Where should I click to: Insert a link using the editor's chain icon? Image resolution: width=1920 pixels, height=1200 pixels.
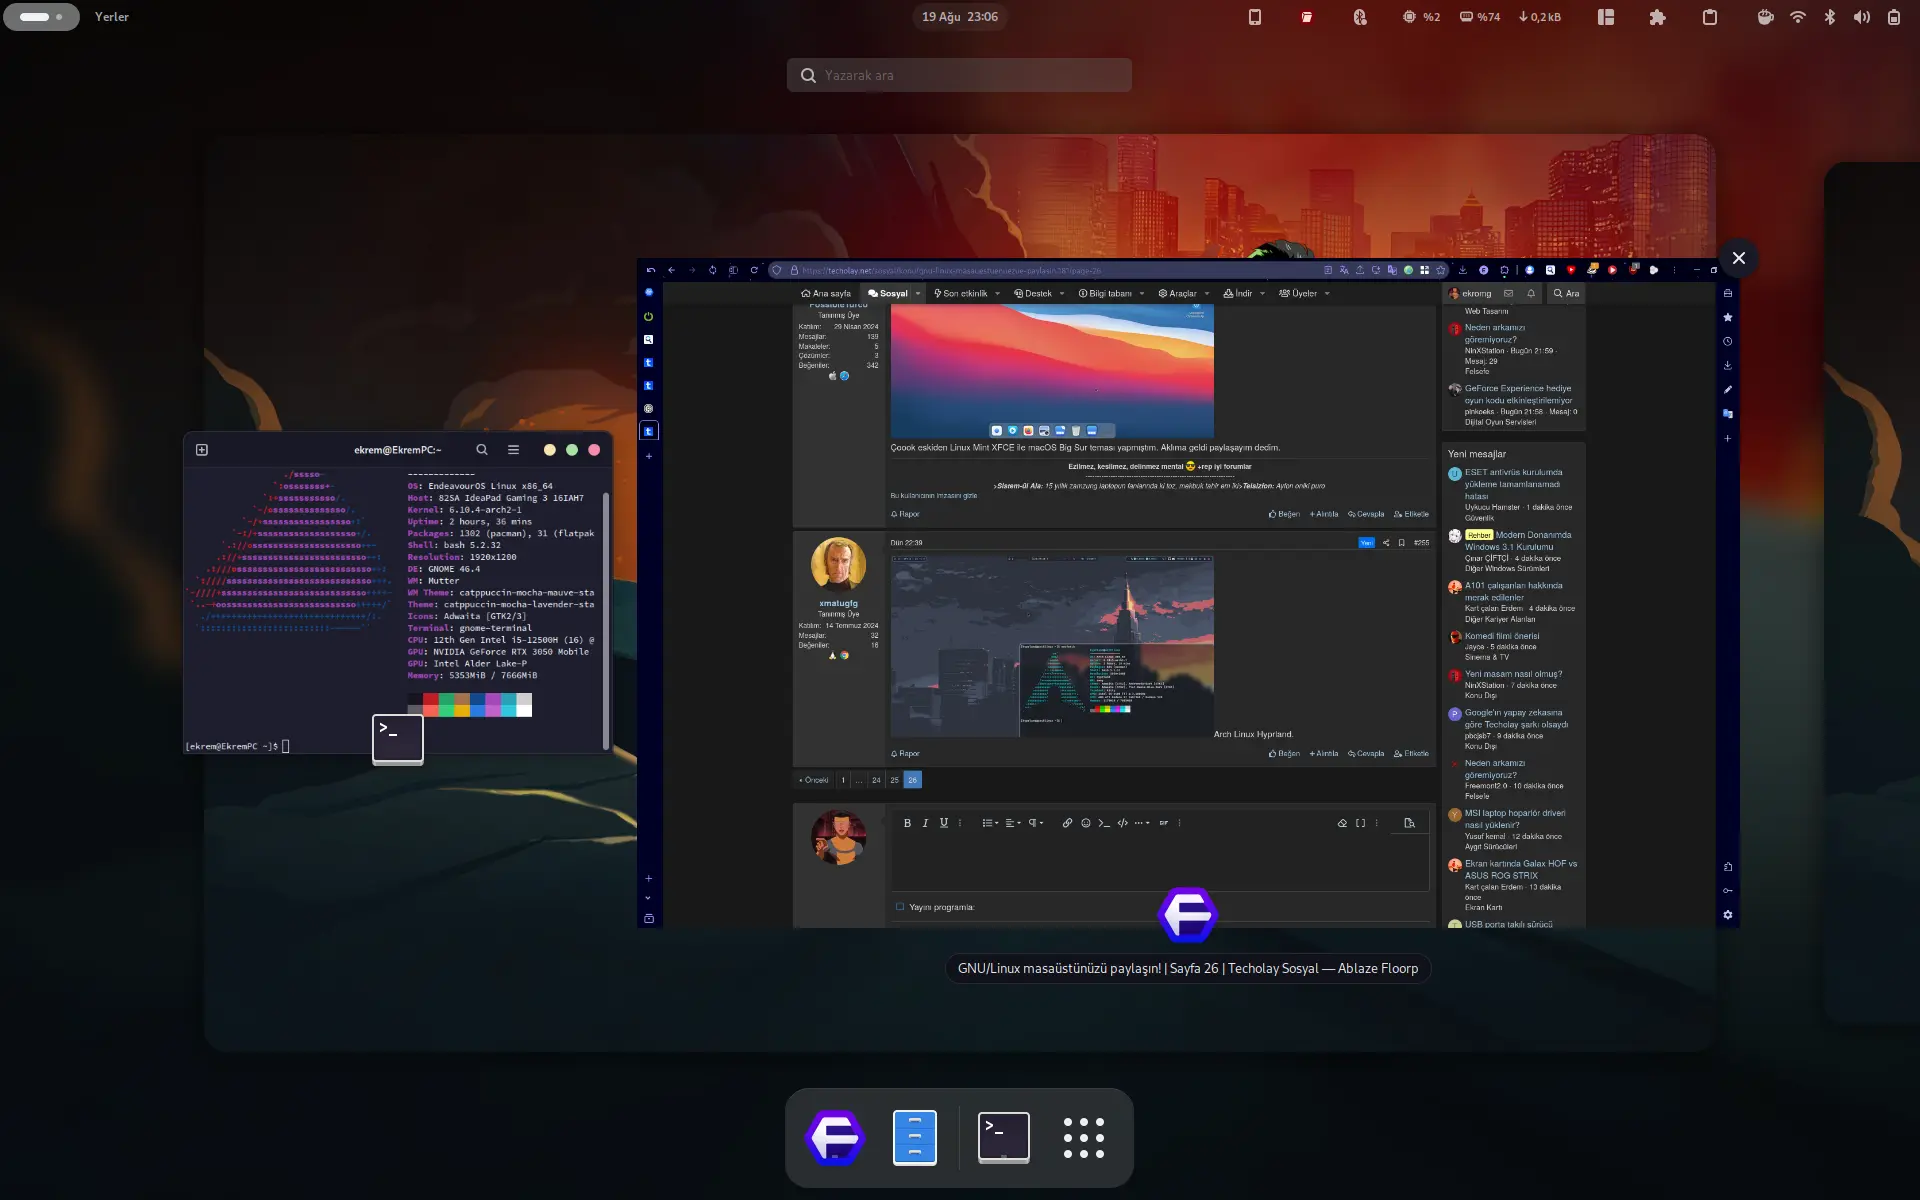coord(1067,823)
